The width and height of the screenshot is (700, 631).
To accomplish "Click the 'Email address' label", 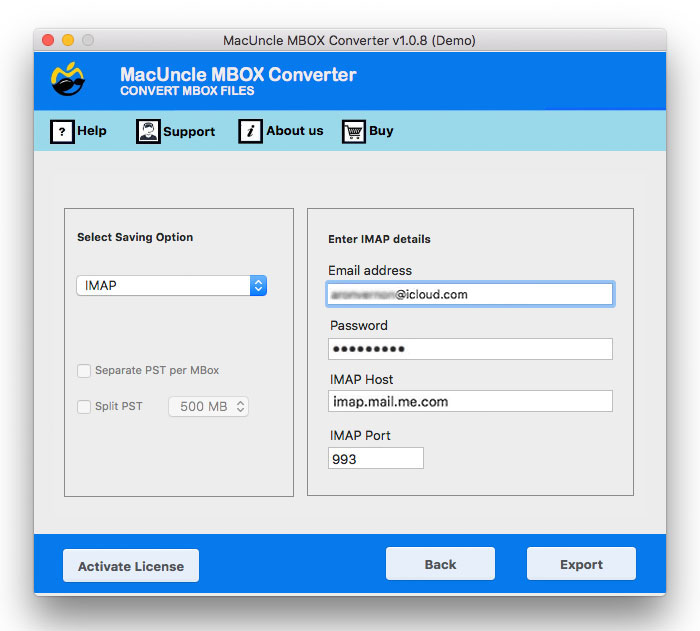I will tap(370, 271).
